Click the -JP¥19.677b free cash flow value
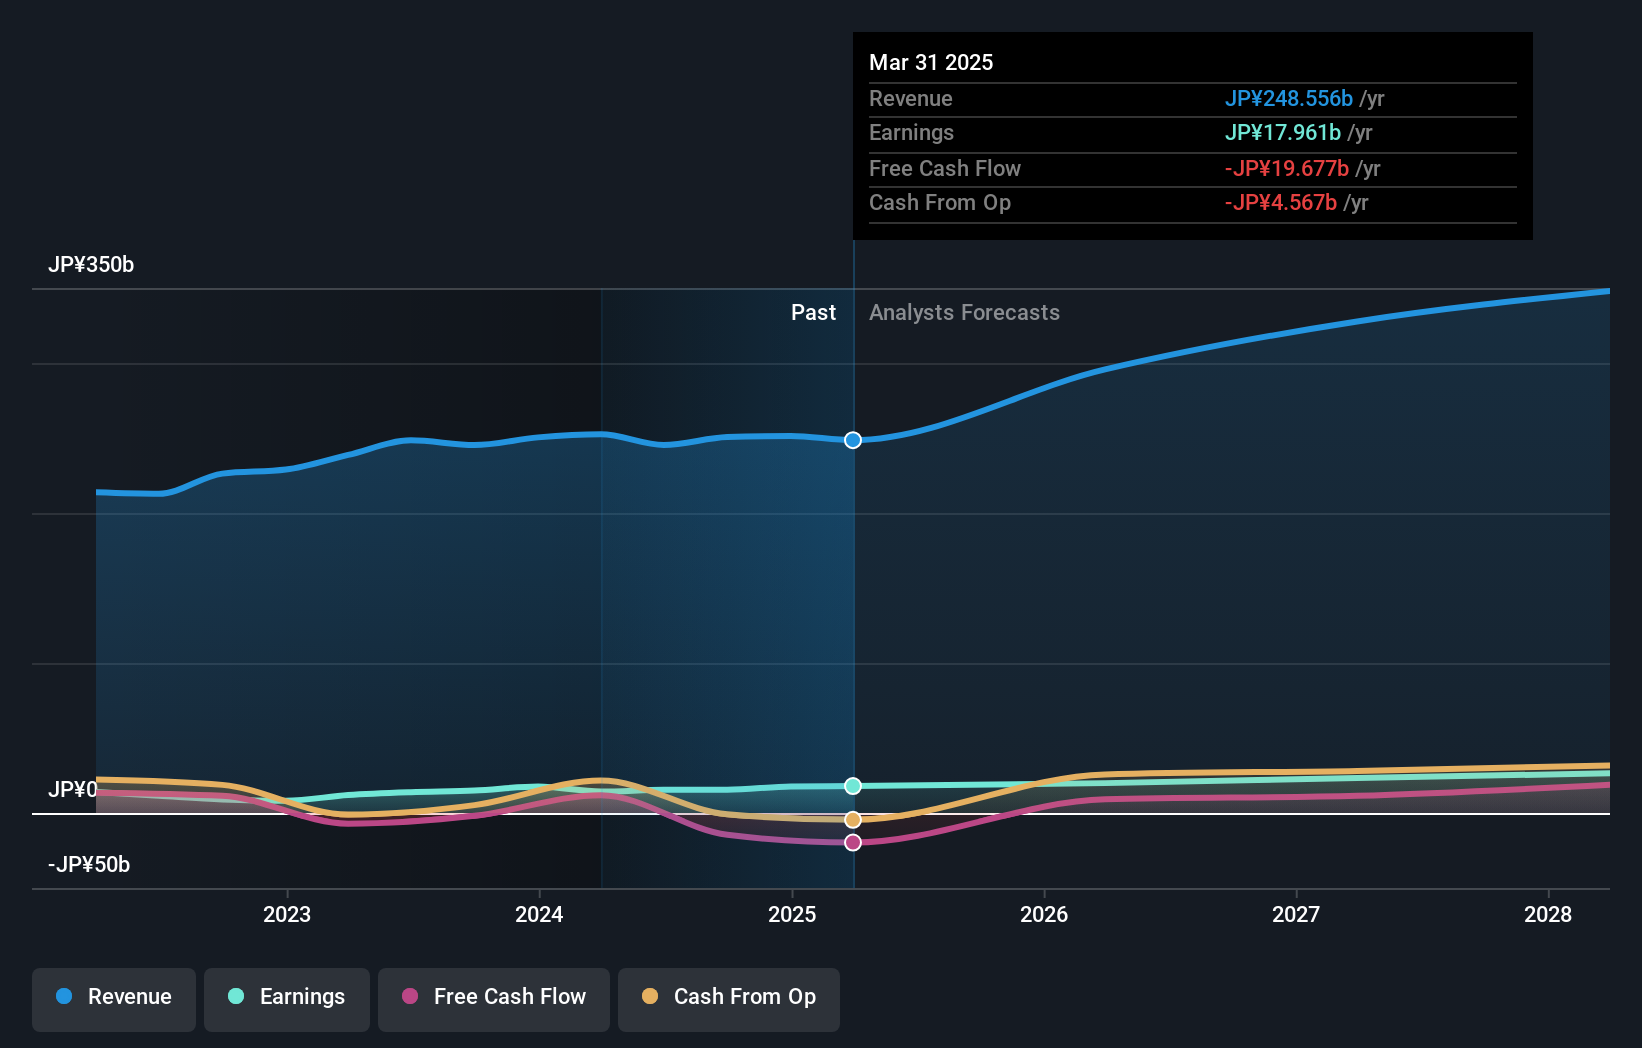This screenshot has width=1642, height=1048. pos(1287,169)
